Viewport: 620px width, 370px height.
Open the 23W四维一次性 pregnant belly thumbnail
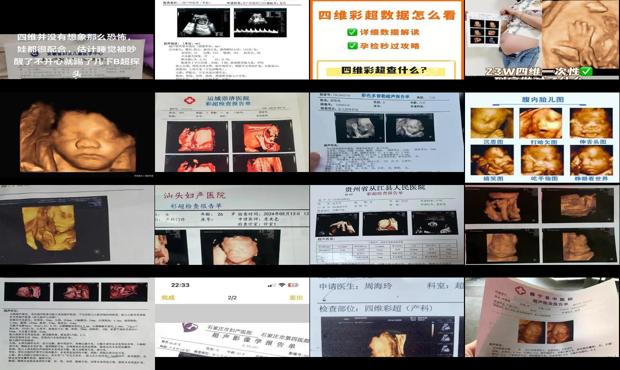[x=542, y=40]
